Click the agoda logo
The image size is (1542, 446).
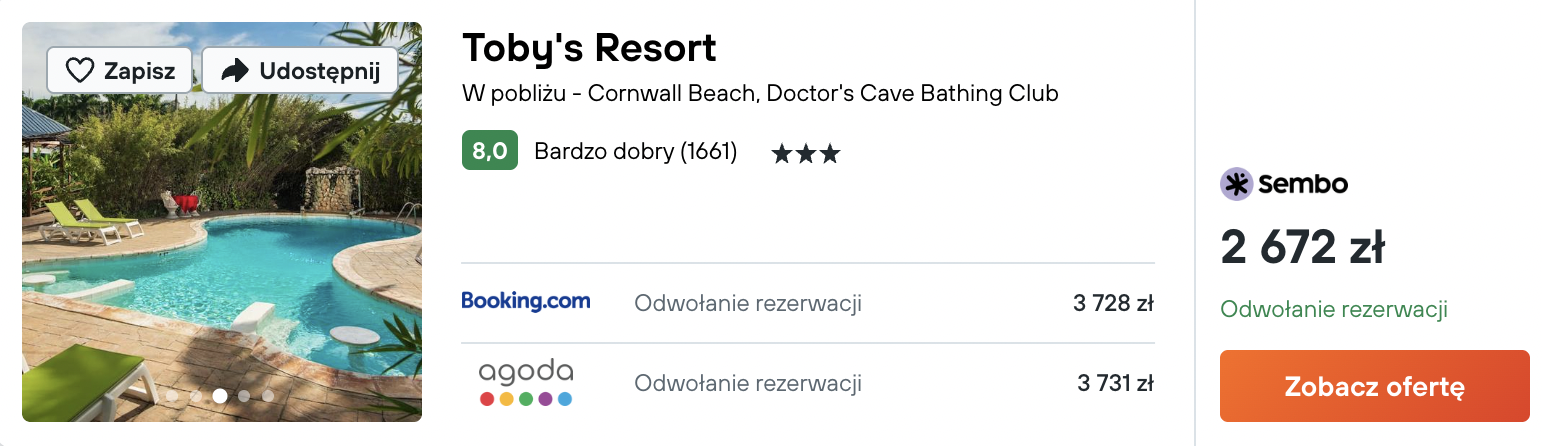(526, 383)
